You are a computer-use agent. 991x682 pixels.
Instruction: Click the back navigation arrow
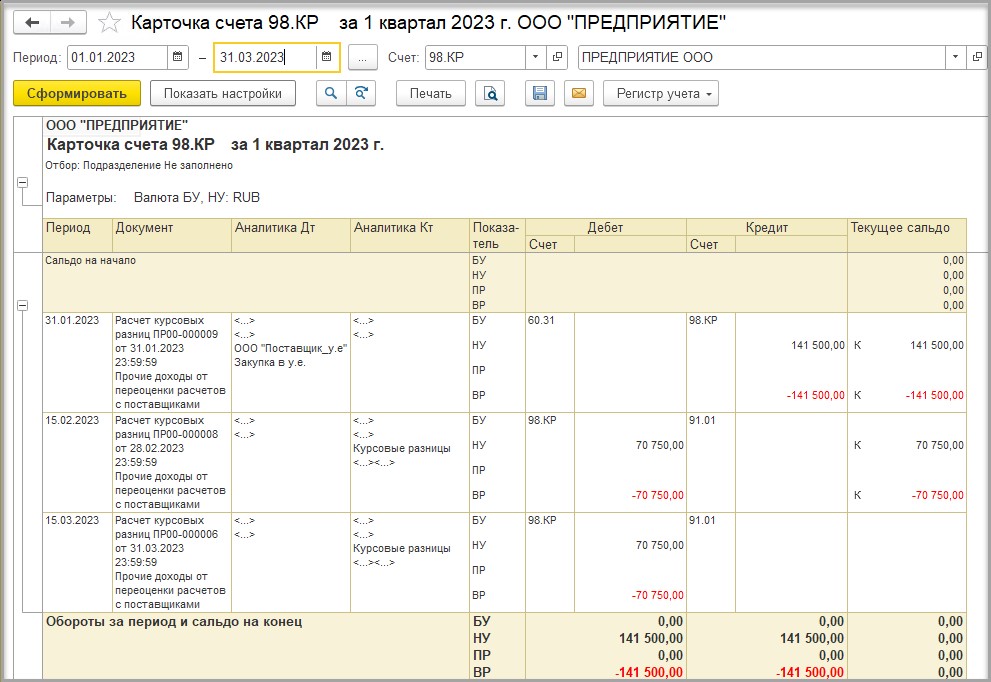[33, 22]
